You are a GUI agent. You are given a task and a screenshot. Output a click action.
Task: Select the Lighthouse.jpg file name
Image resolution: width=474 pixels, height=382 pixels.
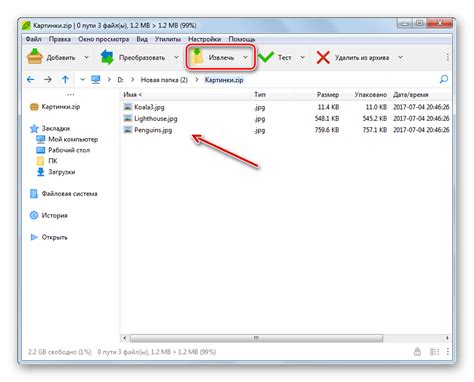(156, 118)
